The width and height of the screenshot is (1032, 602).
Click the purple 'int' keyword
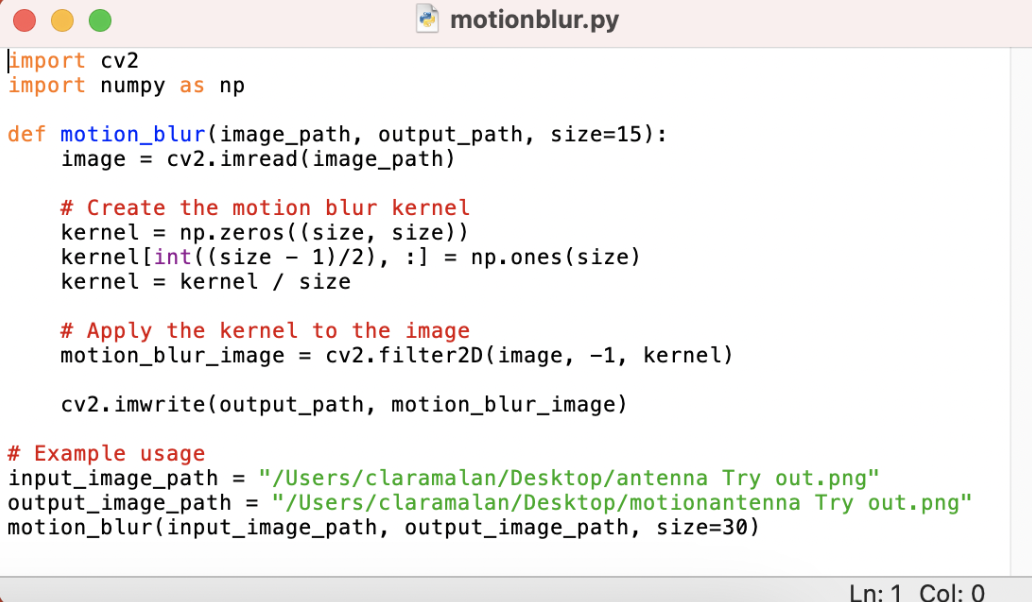coord(172,257)
